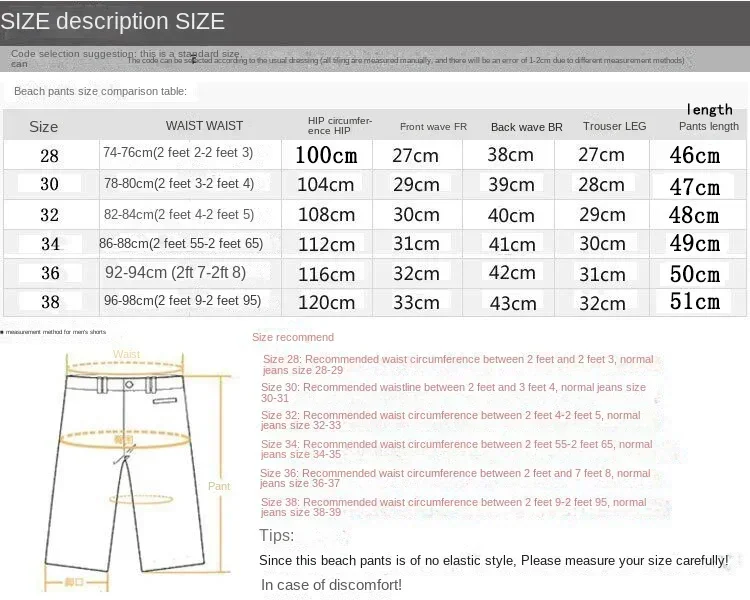The image size is (750, 600).
Task: Click pants length value '49cm'
Action: click(695, 244)
